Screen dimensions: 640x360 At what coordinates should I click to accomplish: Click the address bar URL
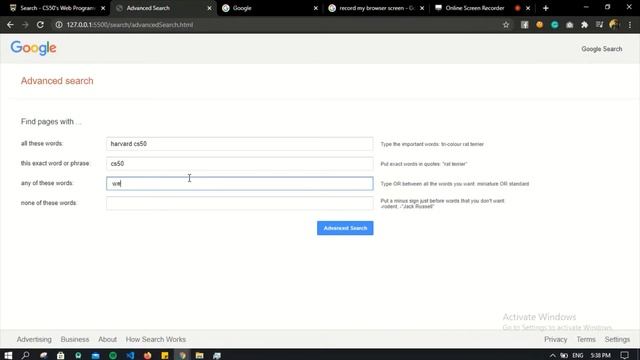pos(130,25)
